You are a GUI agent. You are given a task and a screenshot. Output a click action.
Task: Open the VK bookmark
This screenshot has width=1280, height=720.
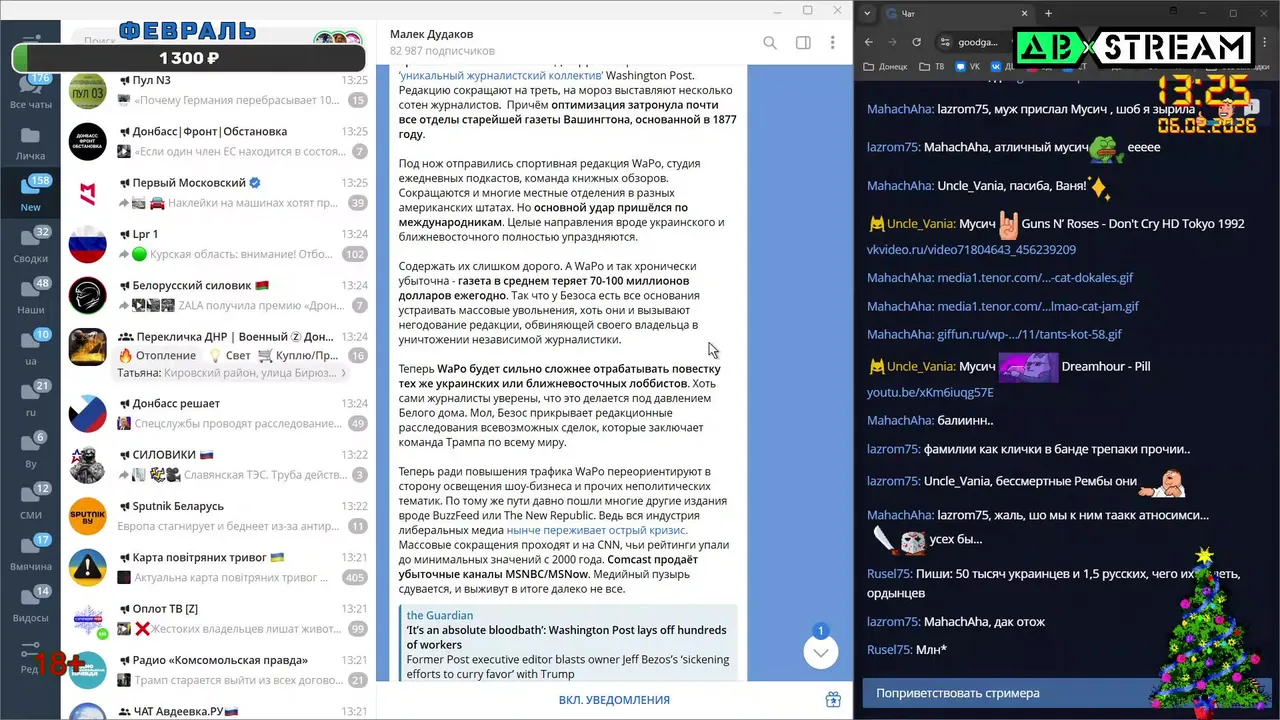[966, 67]
